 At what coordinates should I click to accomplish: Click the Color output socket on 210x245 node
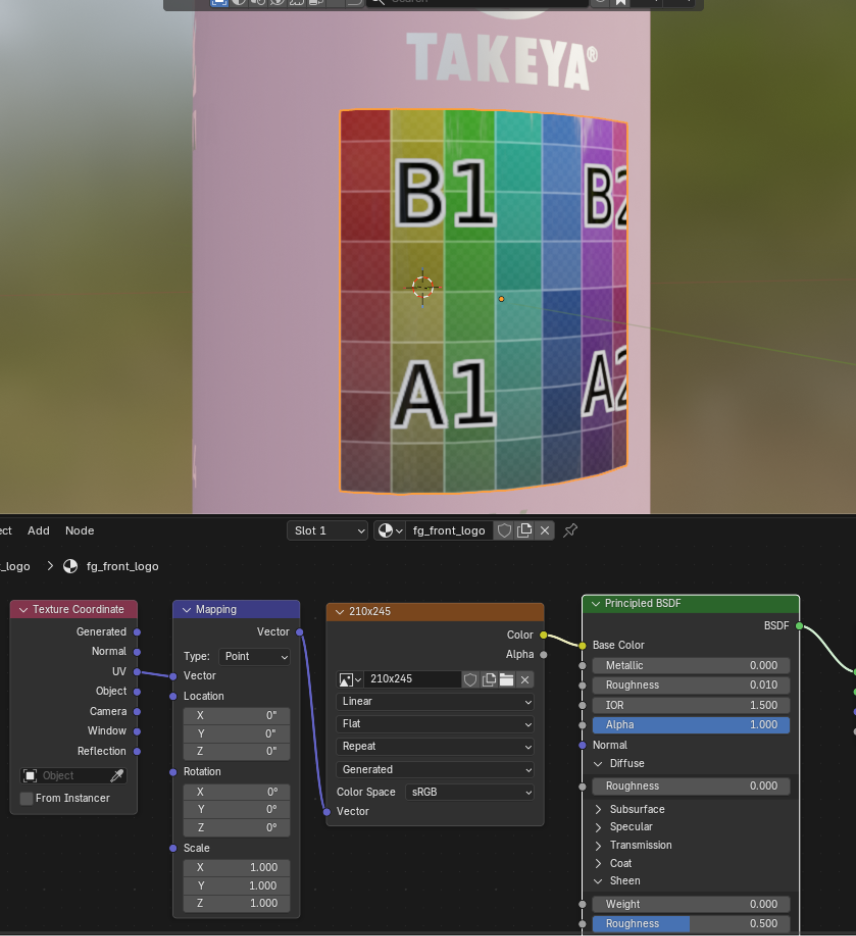tap(544, 635)
